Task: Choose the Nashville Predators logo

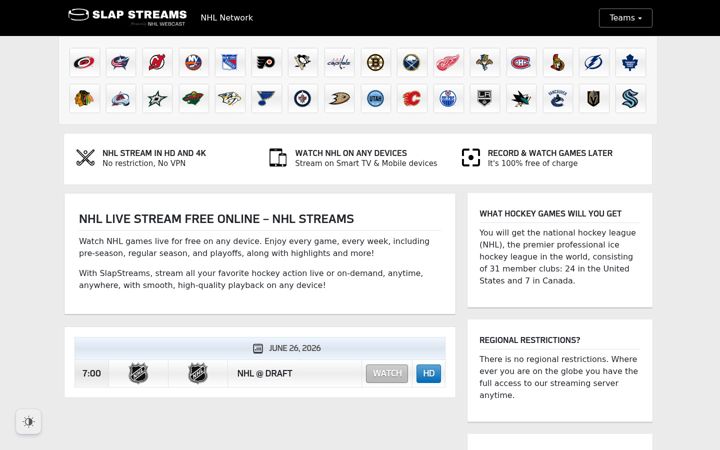Action: pyautogui.click(x=230, y=98)
